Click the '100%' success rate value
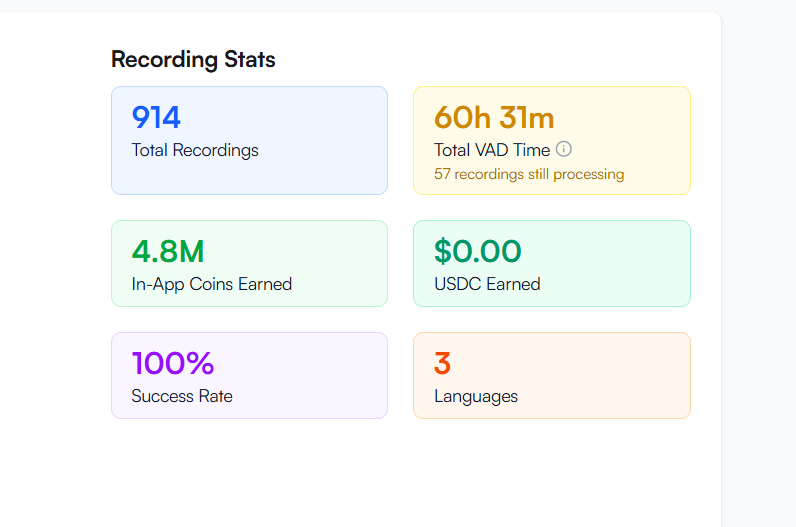796x527 pixels. click(173, 363)
